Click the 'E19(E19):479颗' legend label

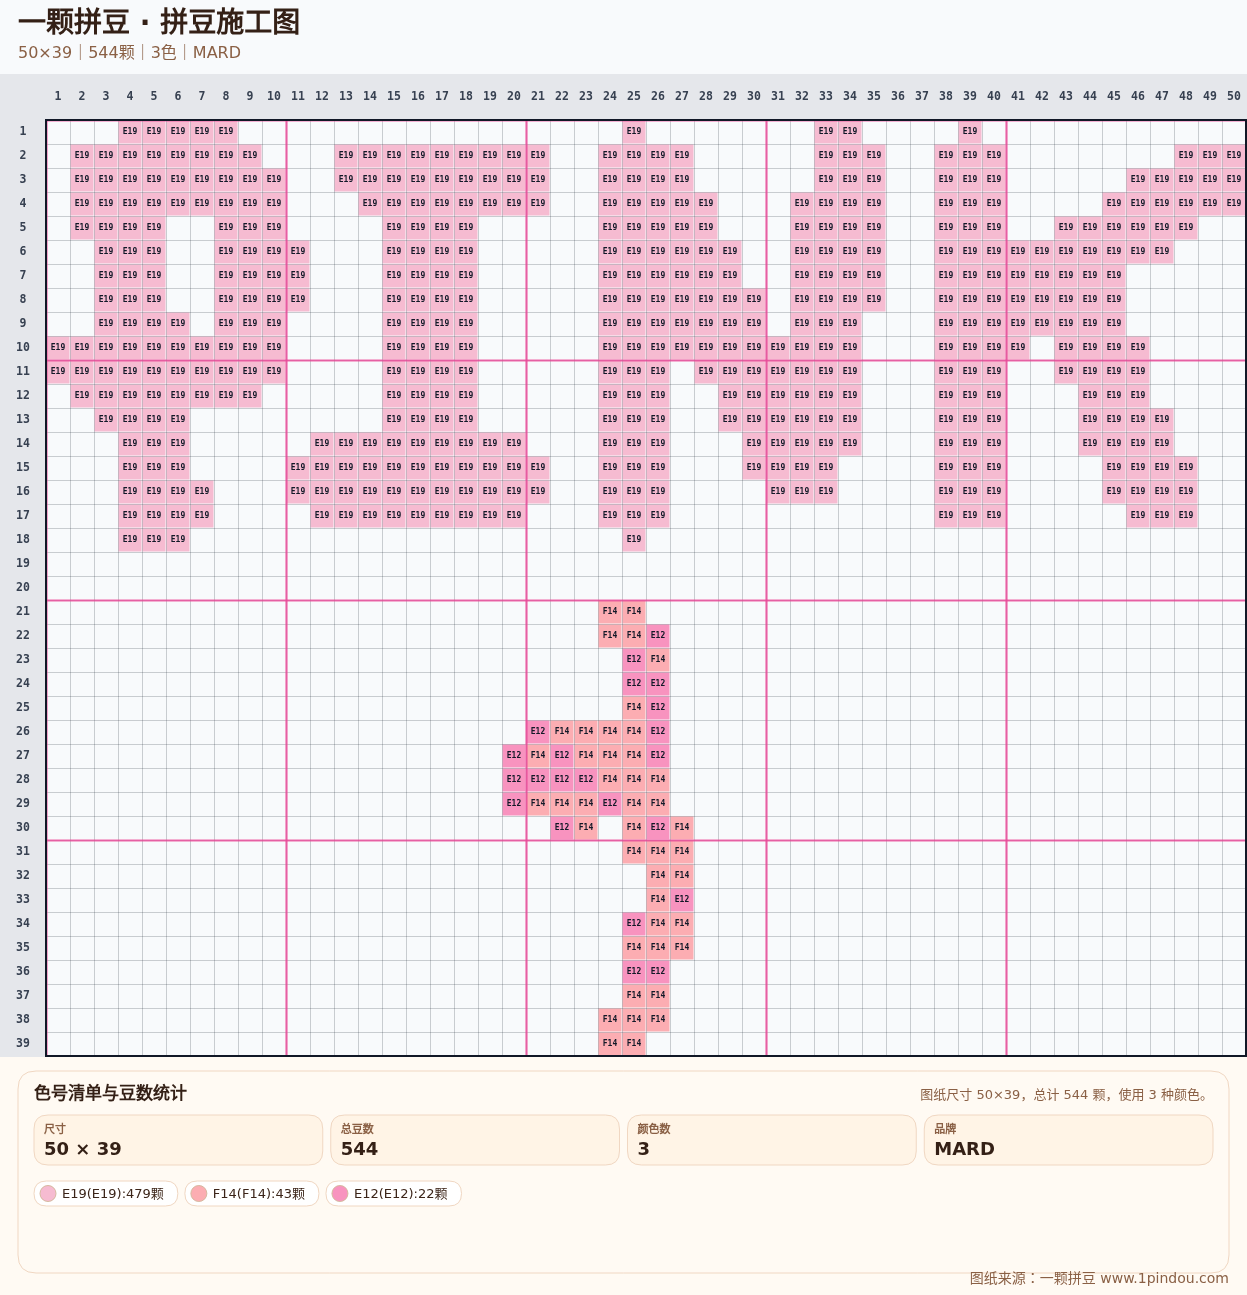coord(113,1193)
